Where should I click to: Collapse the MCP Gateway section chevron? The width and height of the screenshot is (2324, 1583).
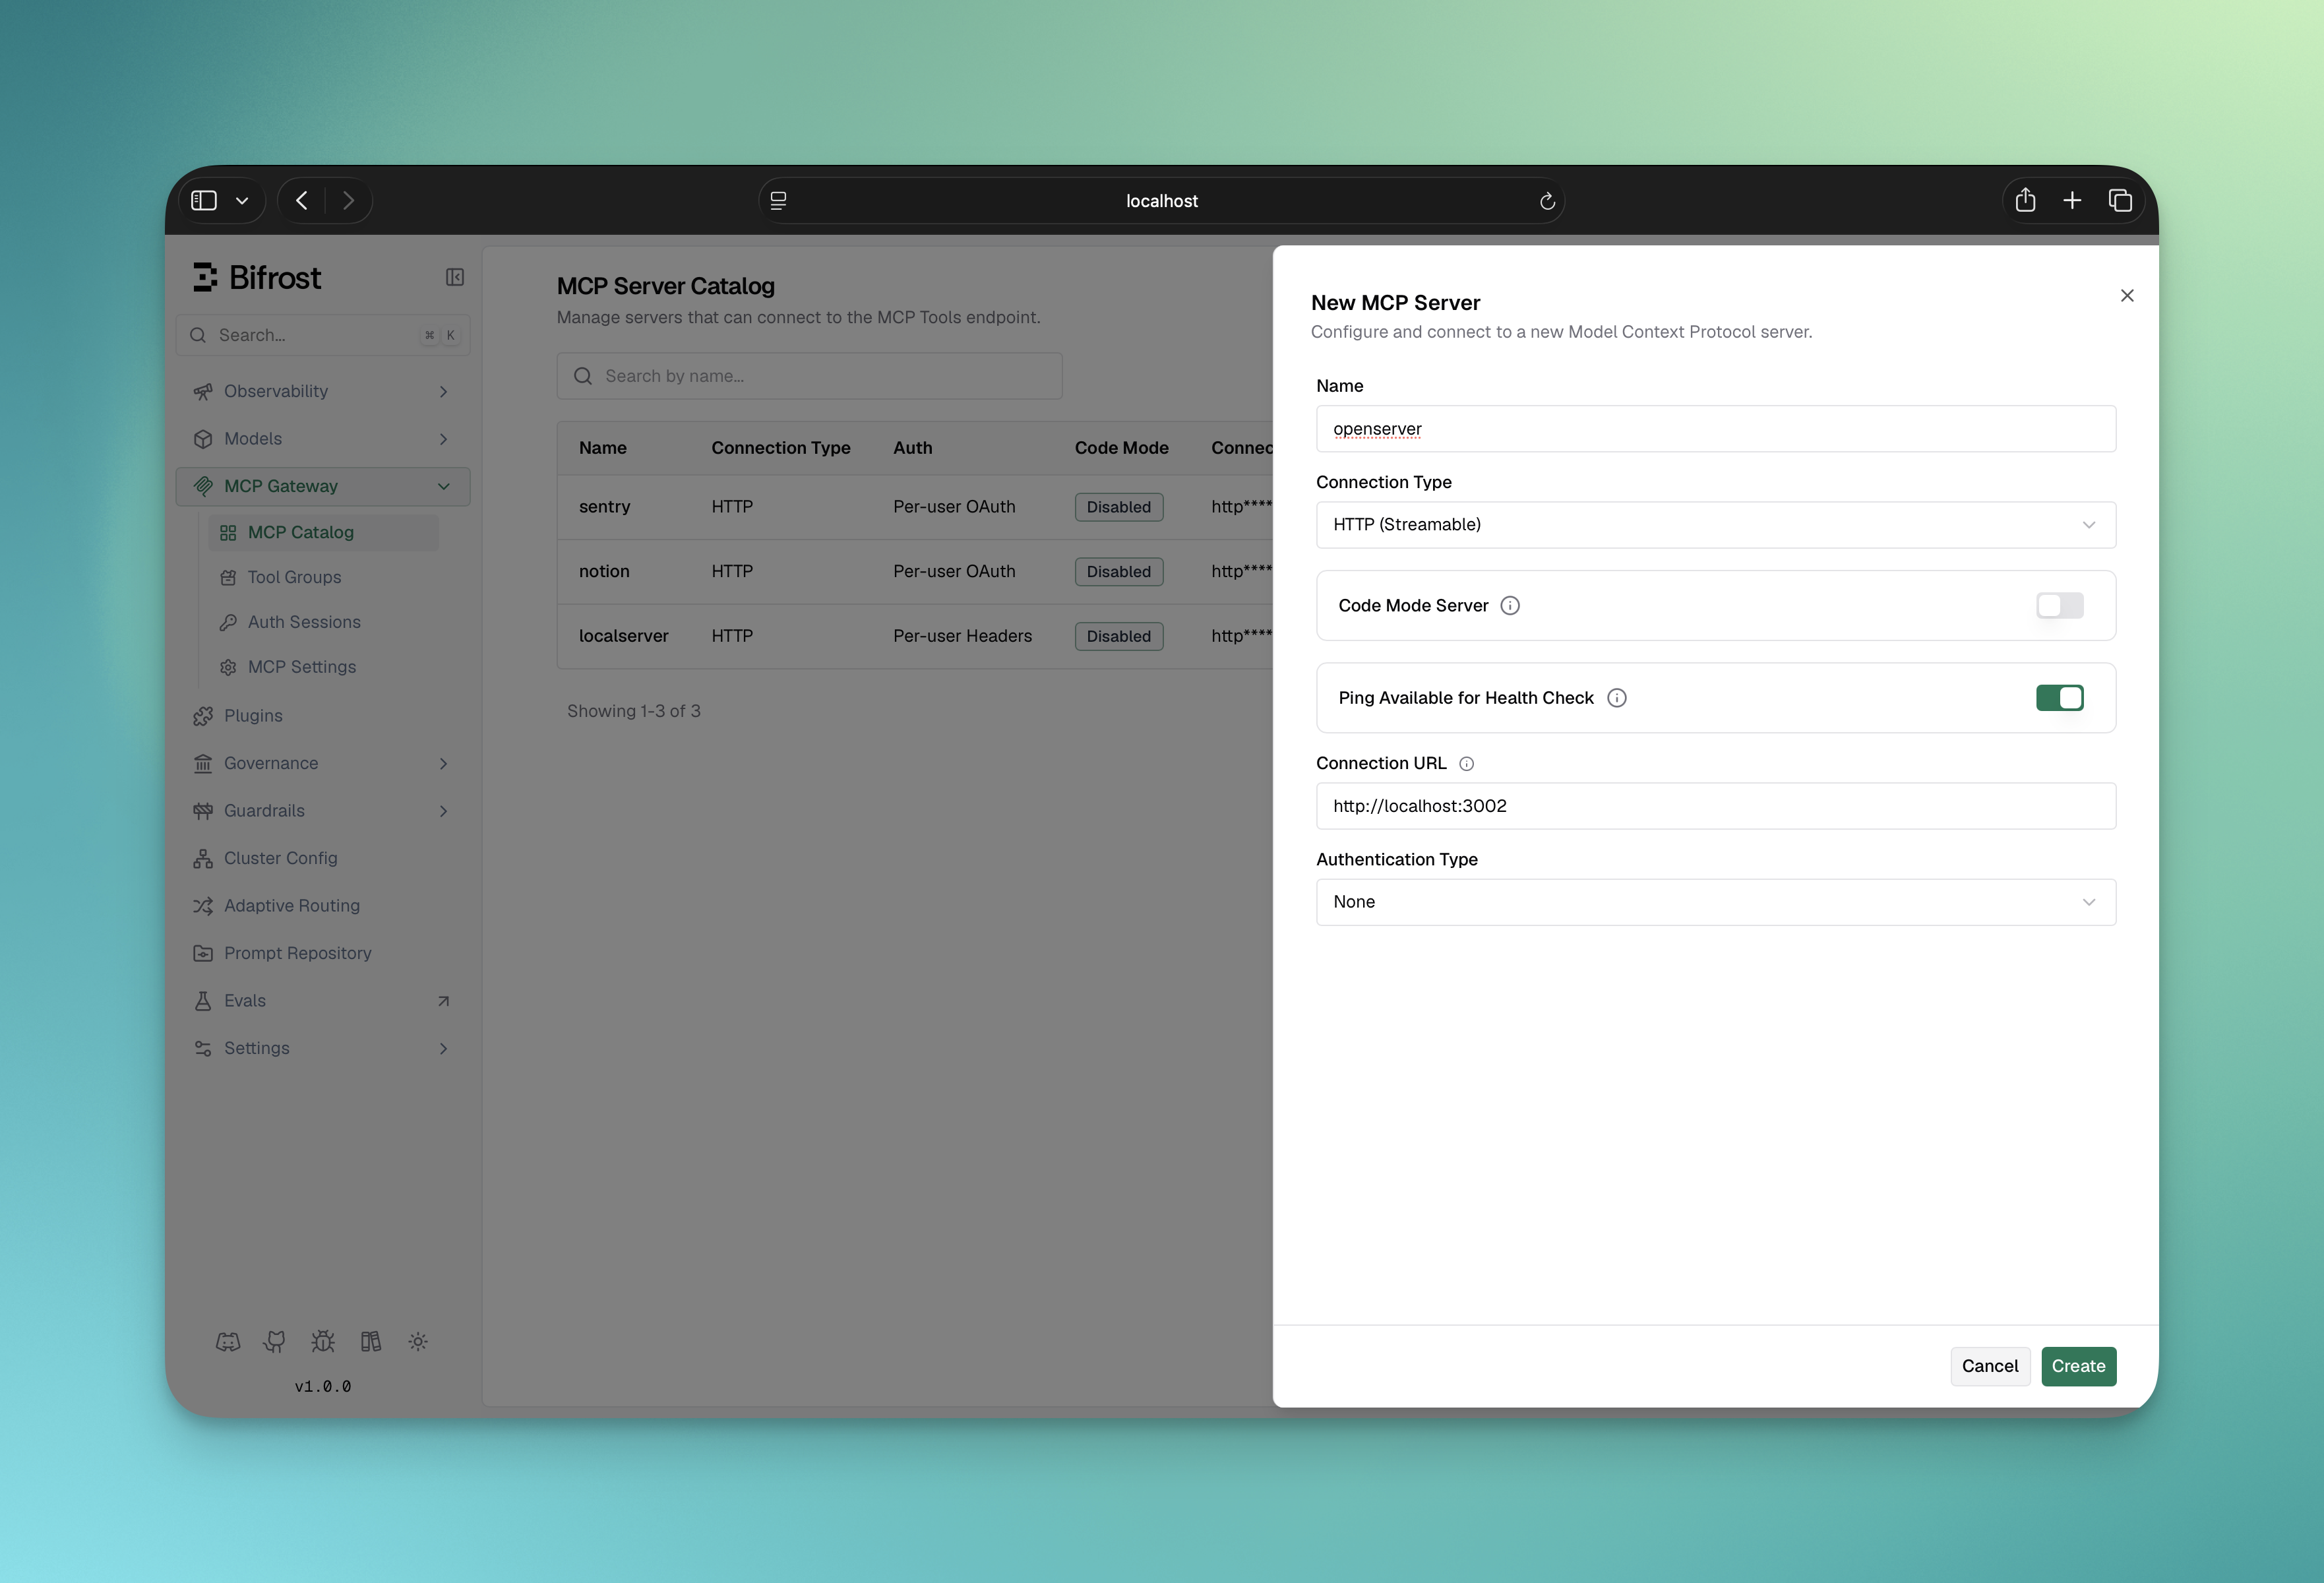tap(443, 486)
